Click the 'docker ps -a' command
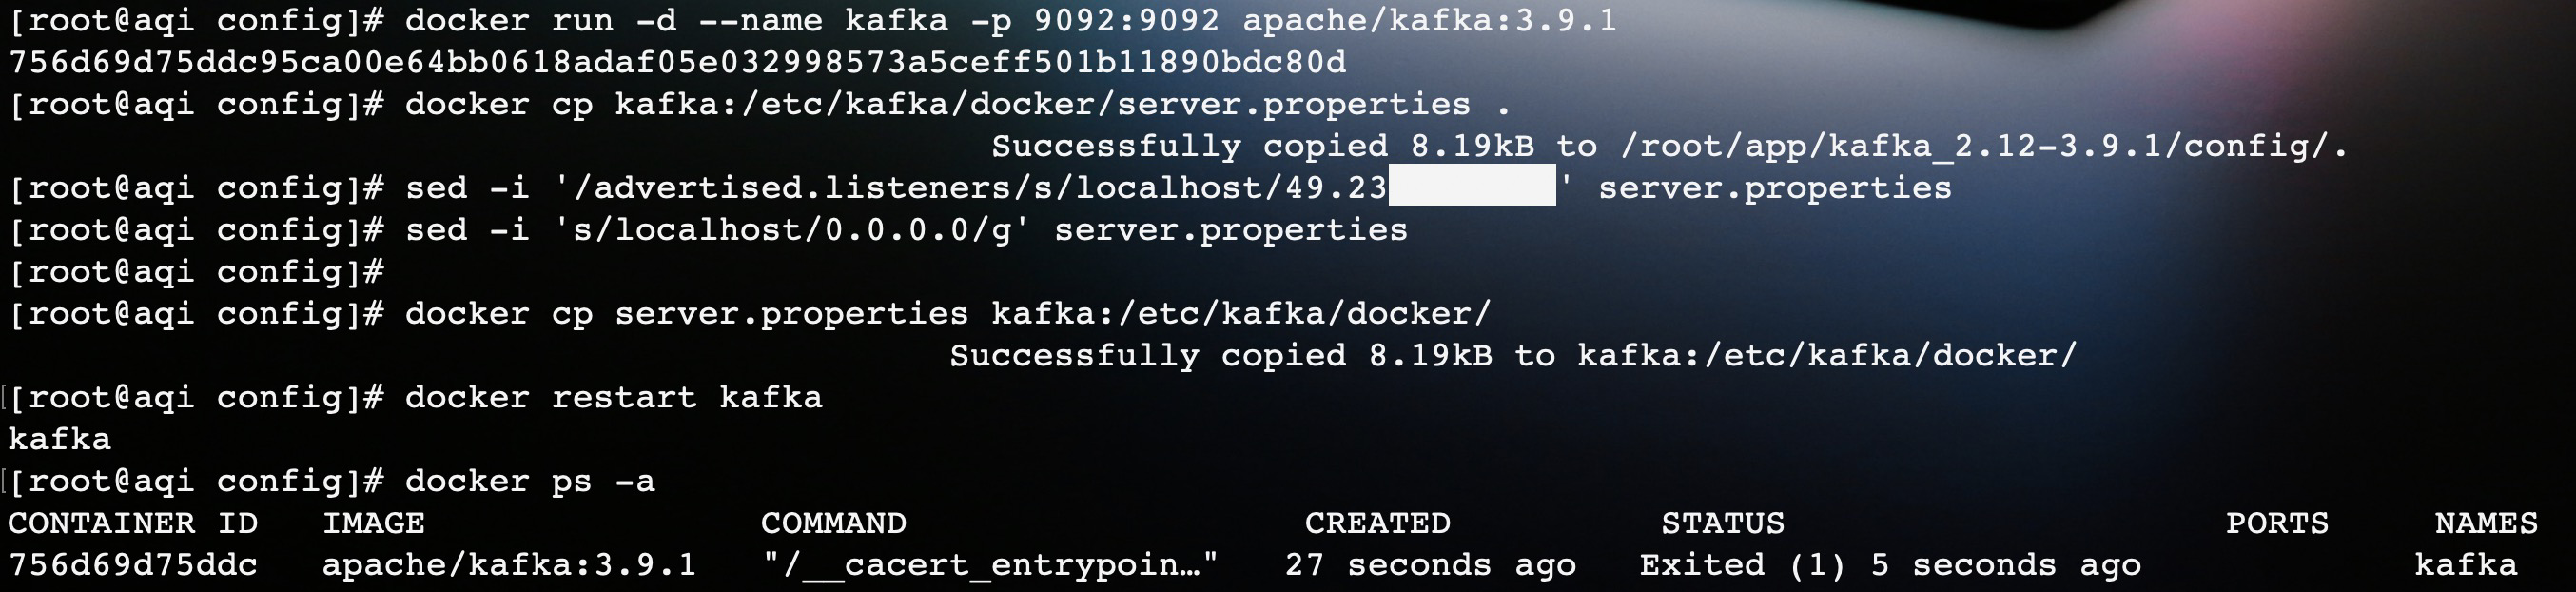 point(530,482)
